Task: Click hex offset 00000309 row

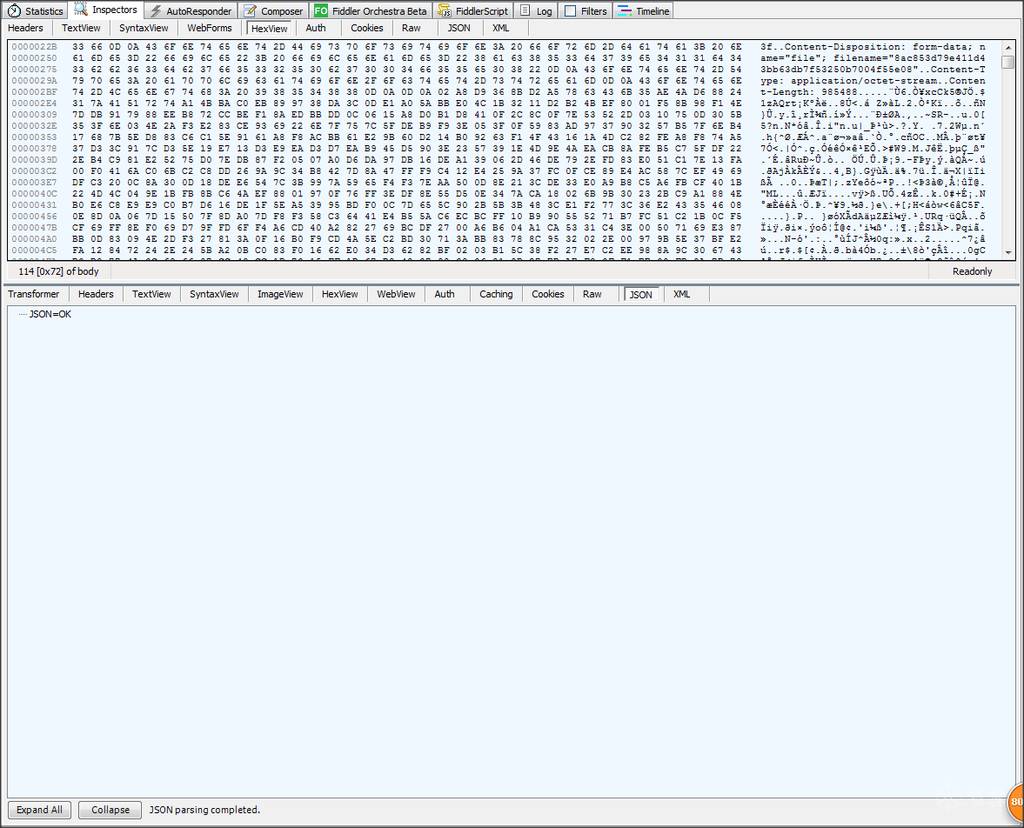Action: coord(34,115)
